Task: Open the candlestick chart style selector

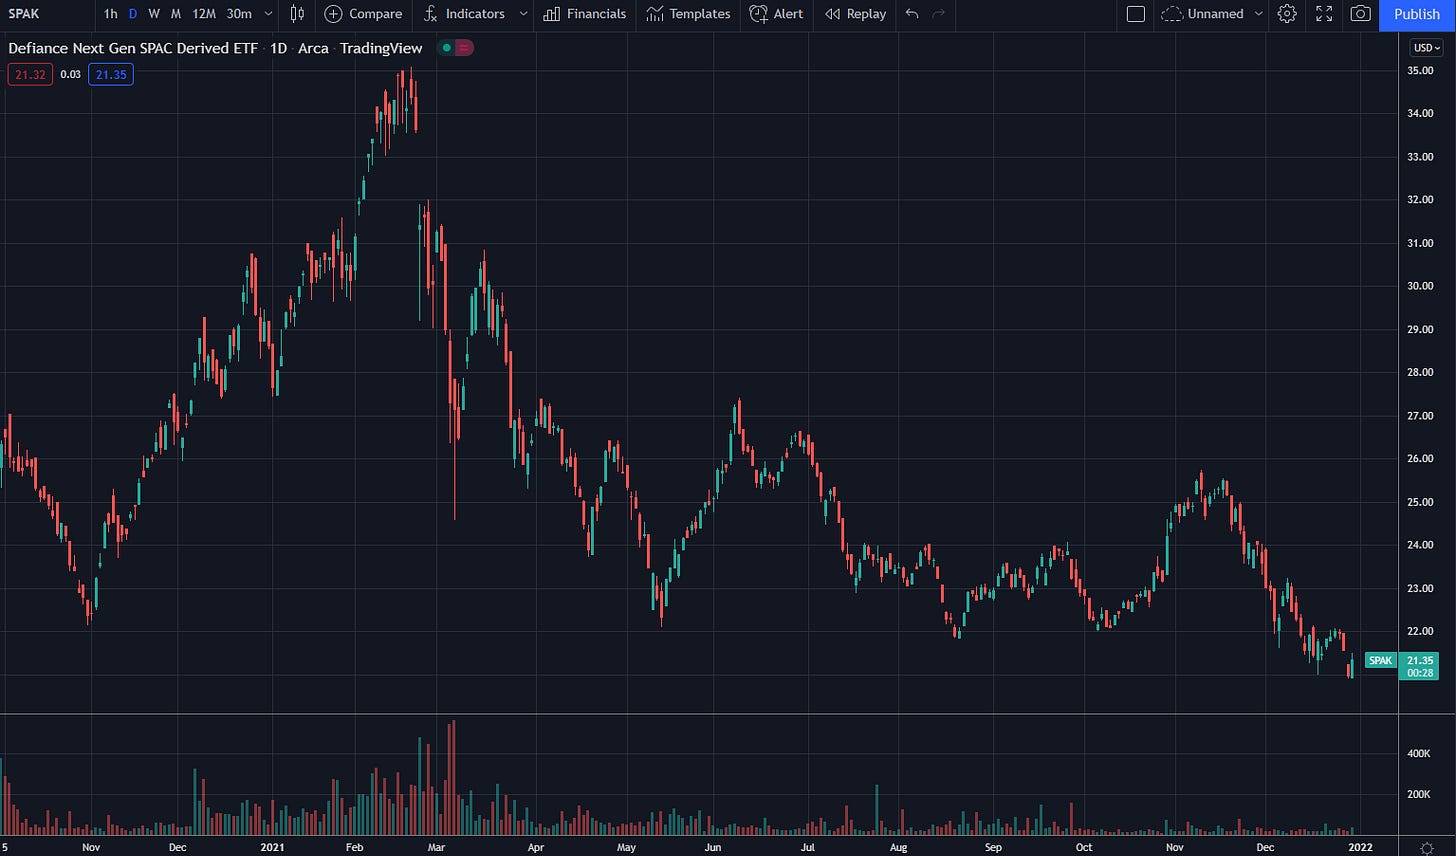Action: pos(297,14)
